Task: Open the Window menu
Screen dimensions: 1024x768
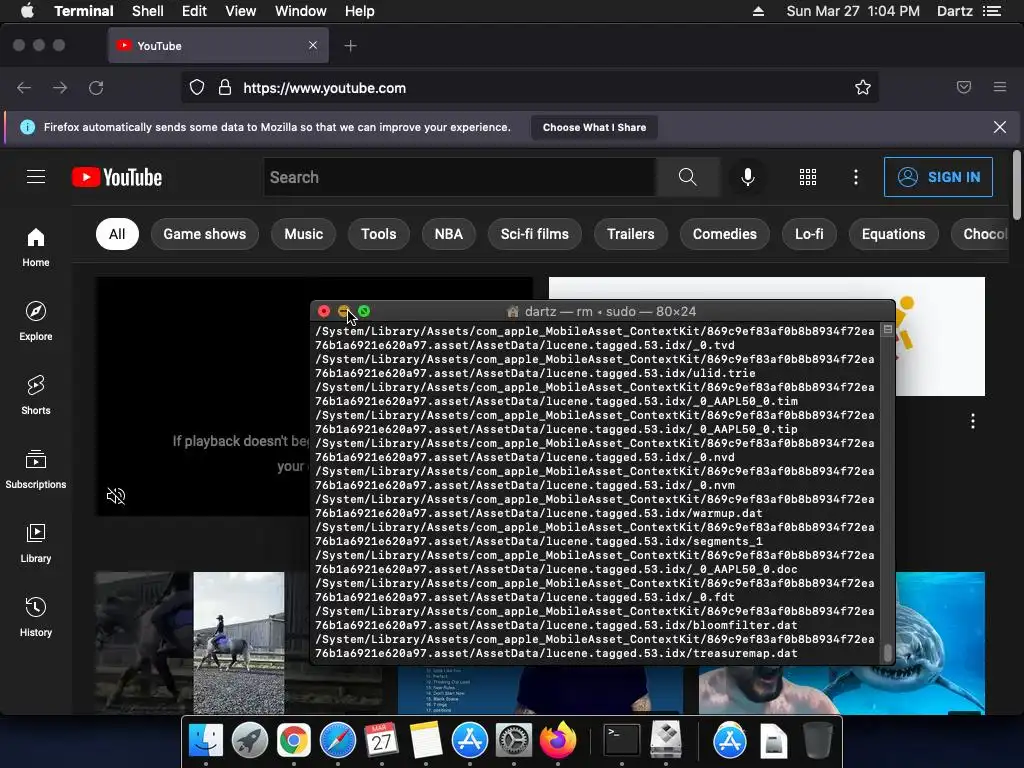Action: point(300,11)
